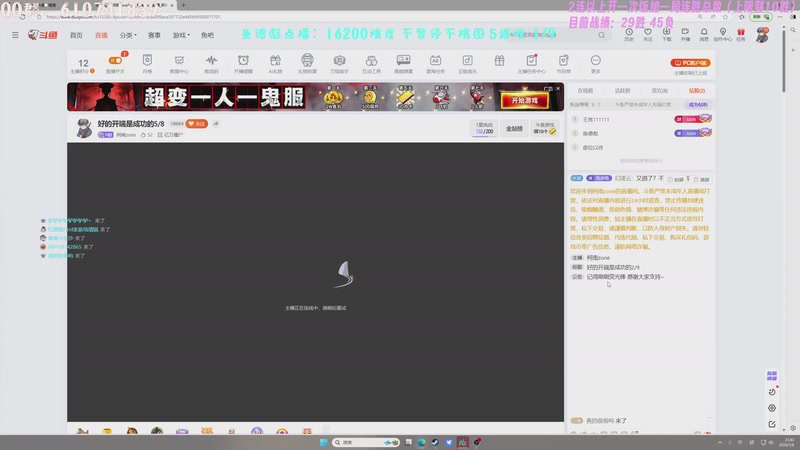The width and height of the screenshot is (800, 450).
Task: Open 赛事 in top navigation
Action: click(154, 35)
